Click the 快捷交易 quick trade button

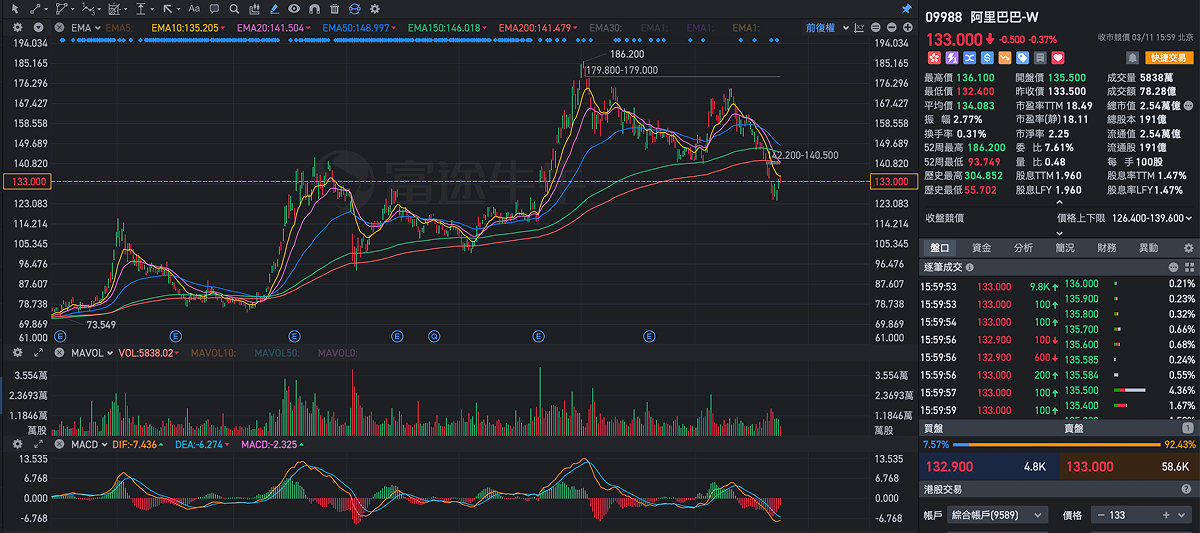tap(1169, 58)
